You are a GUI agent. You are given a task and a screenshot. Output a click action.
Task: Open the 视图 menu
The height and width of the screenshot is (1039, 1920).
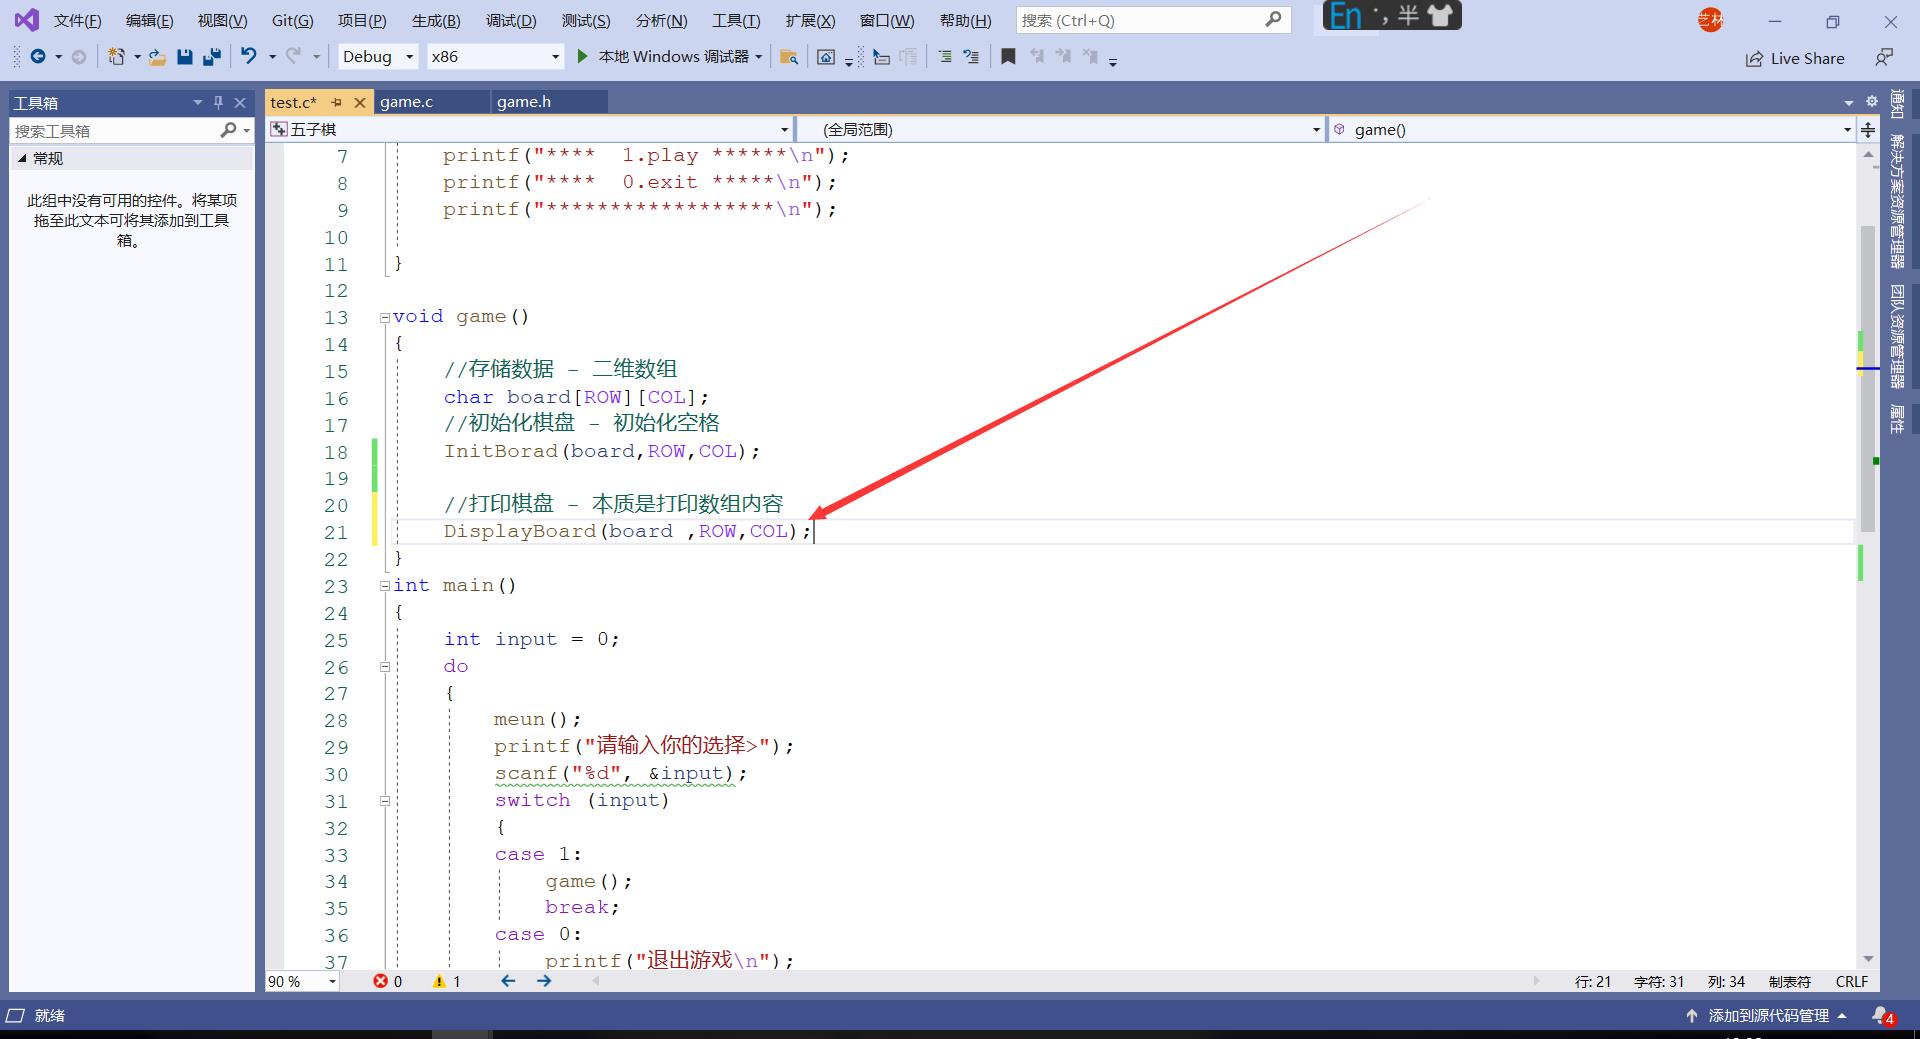[x=222, y=20]
